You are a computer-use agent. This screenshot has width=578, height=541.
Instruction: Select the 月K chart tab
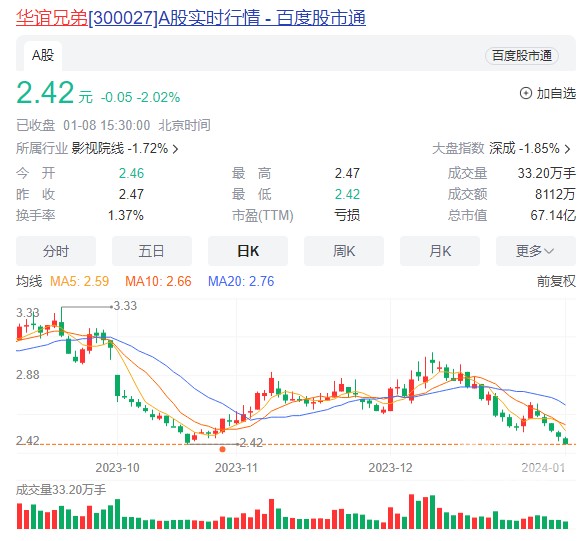(x=440, y=251)
